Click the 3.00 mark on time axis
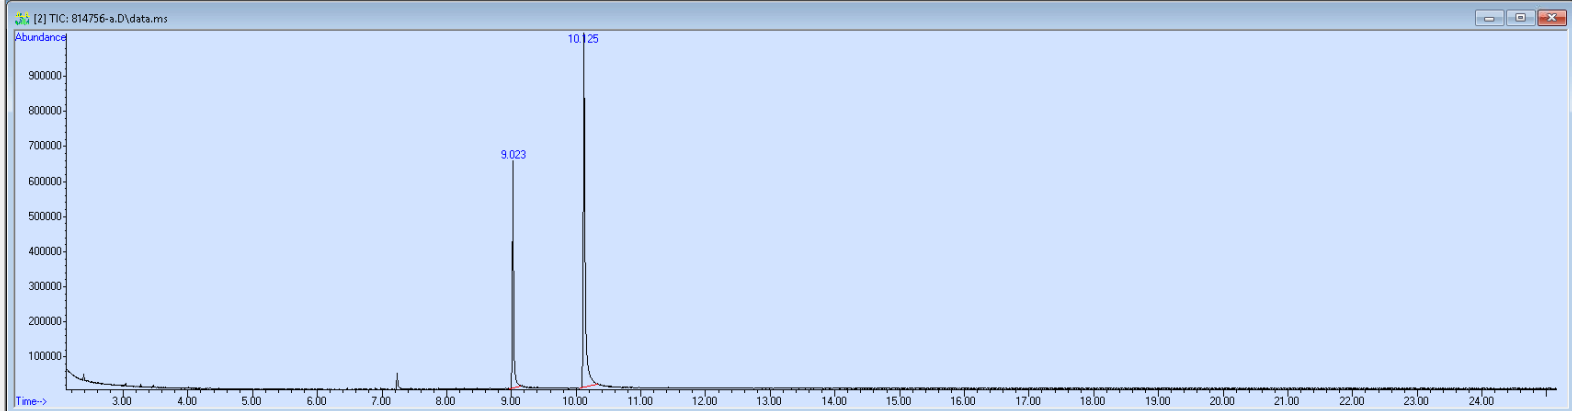 [x=121, y=401]
